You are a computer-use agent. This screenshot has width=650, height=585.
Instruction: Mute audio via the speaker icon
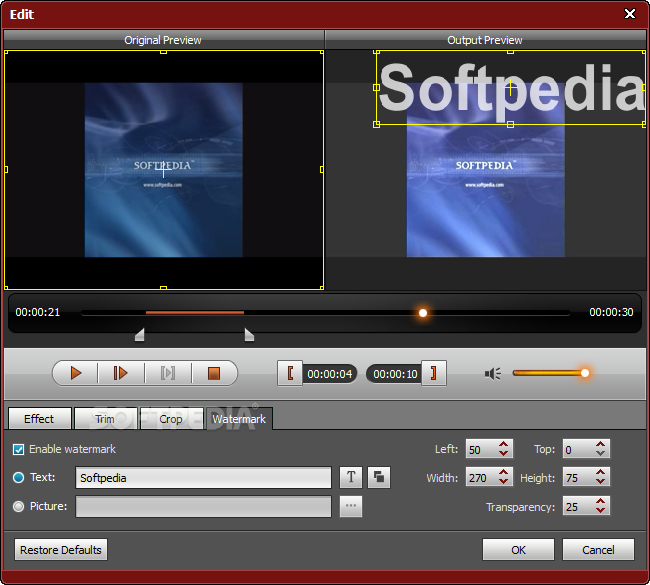pos(493,374)
